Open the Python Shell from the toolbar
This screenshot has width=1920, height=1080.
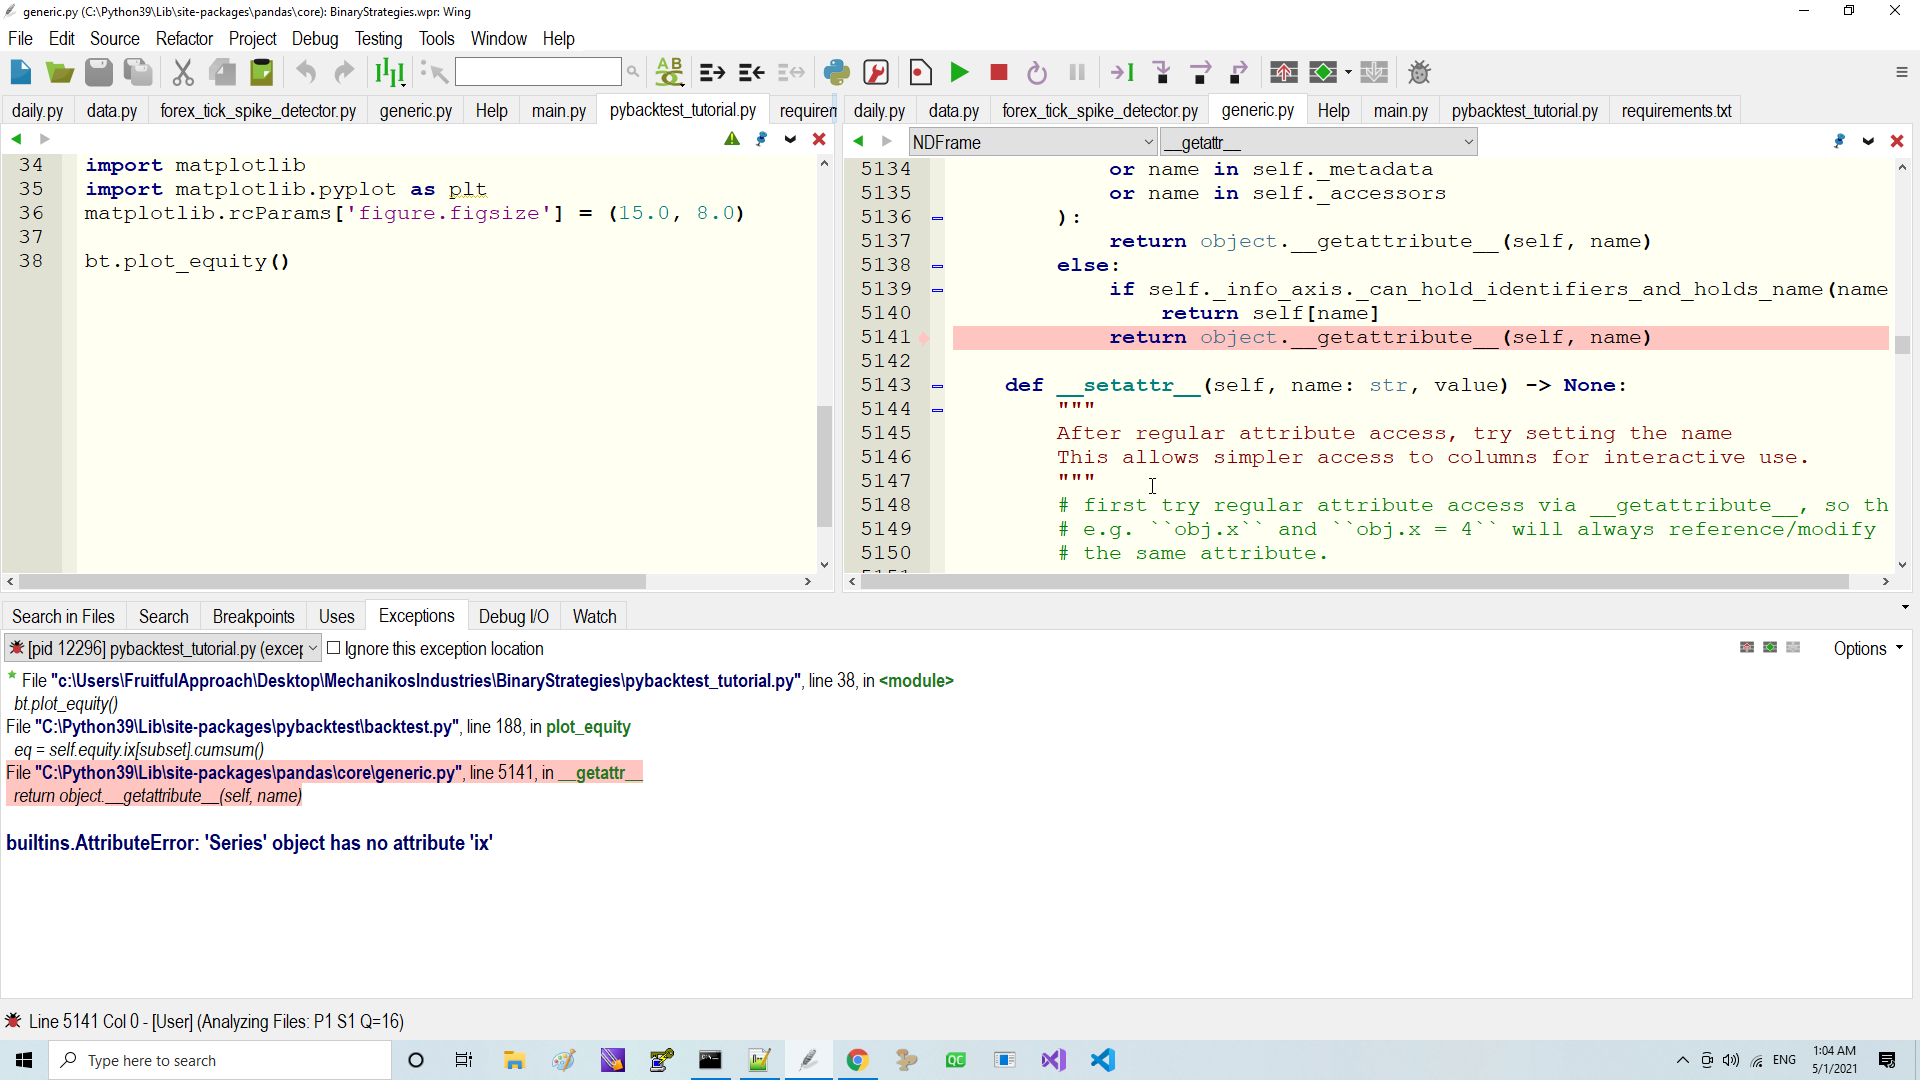[837, 72]
